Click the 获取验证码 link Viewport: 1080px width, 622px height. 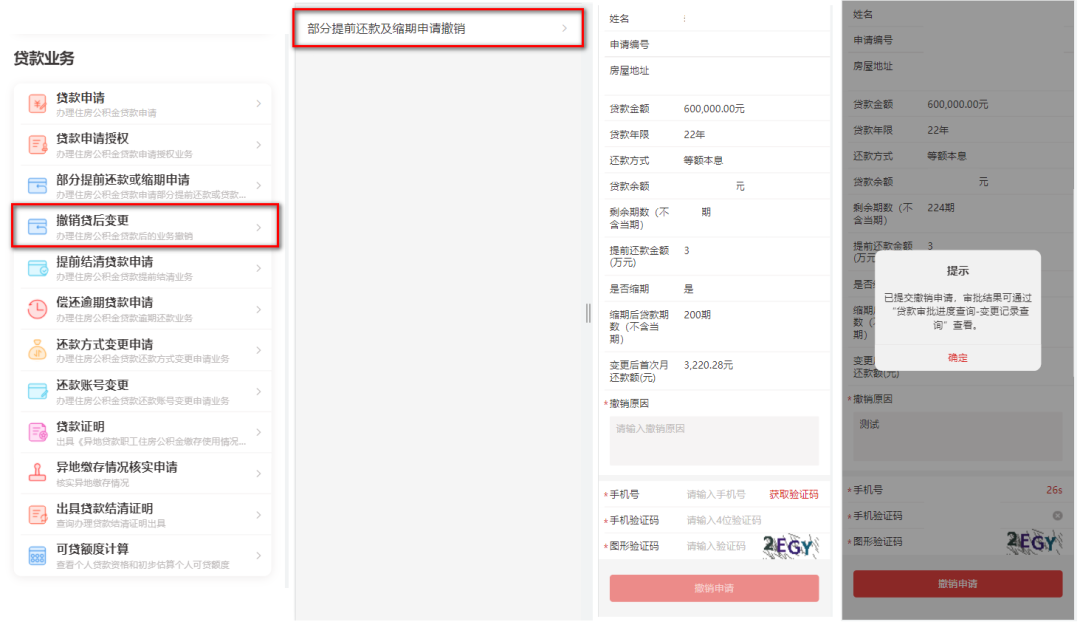(x=793, y=493)
